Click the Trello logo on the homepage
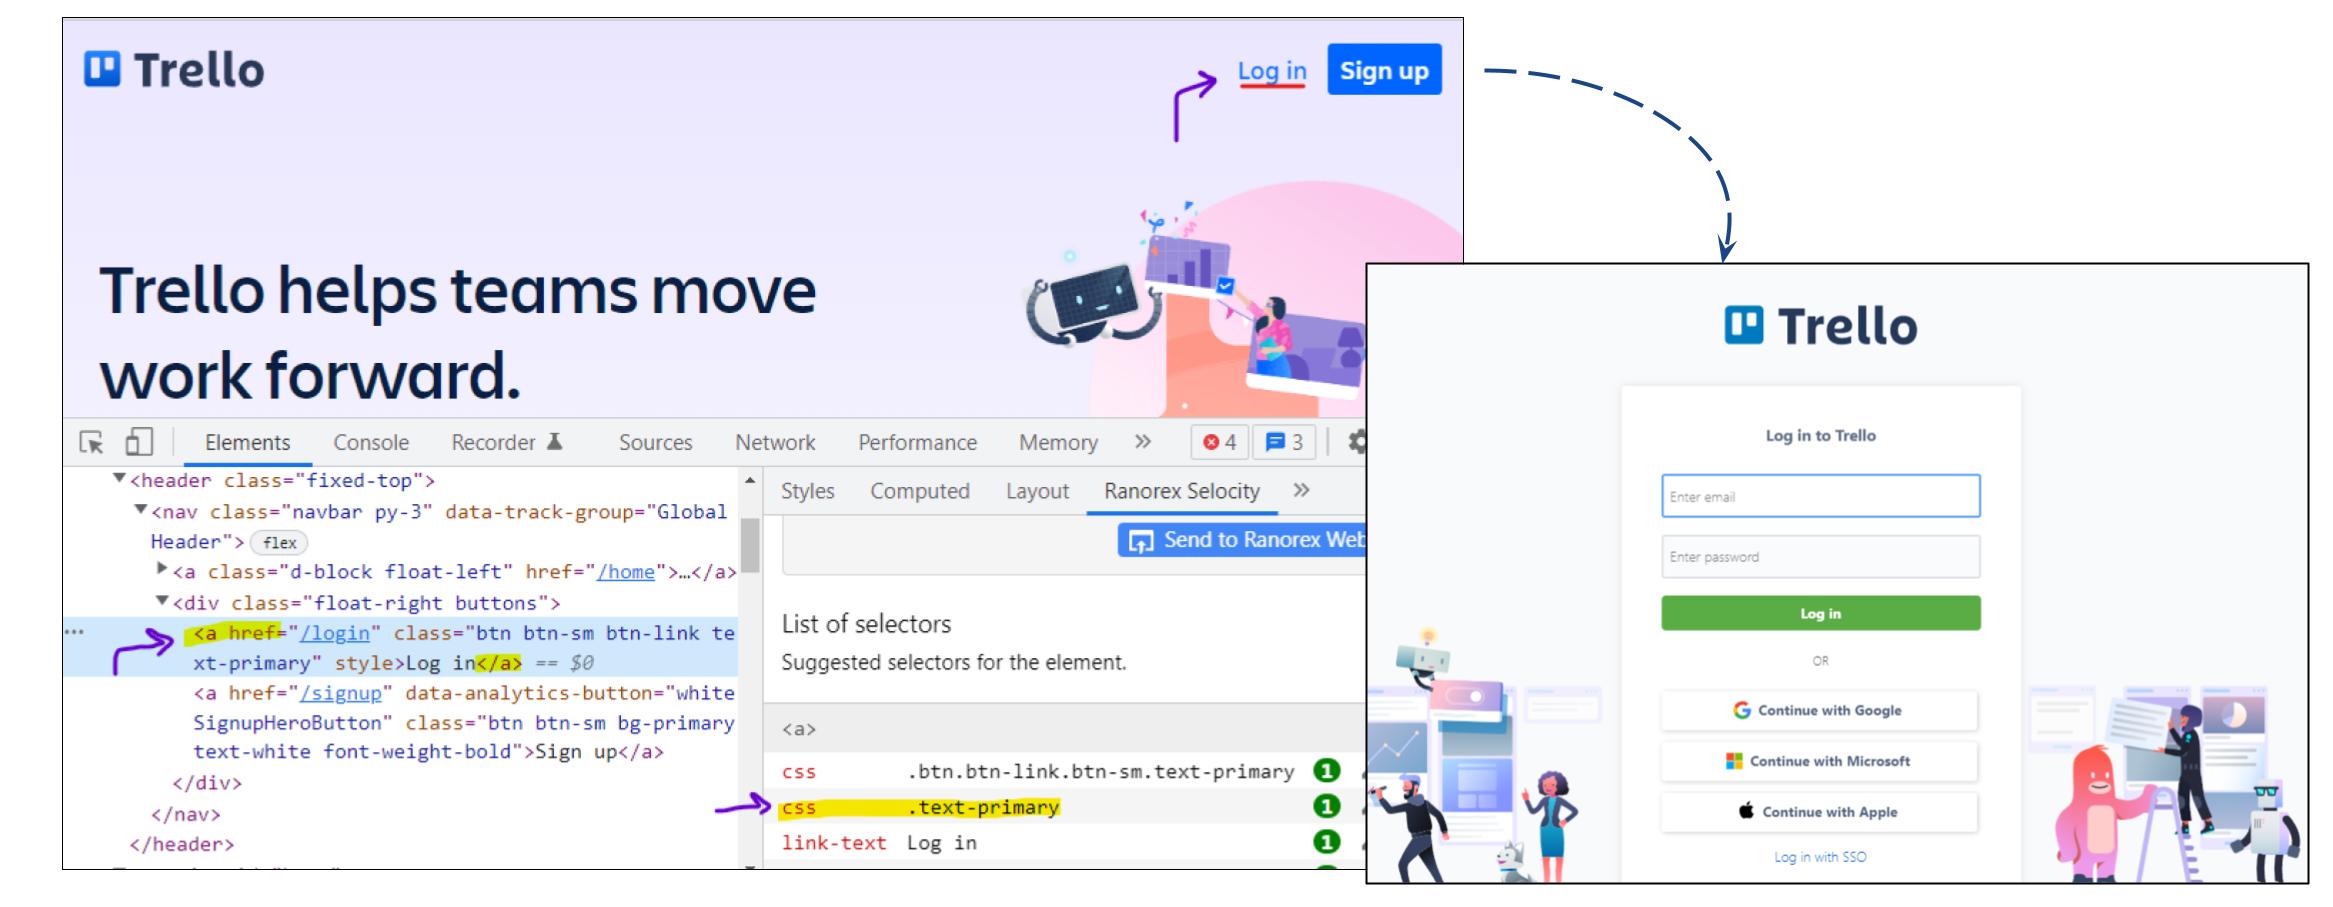 (174, 70)
